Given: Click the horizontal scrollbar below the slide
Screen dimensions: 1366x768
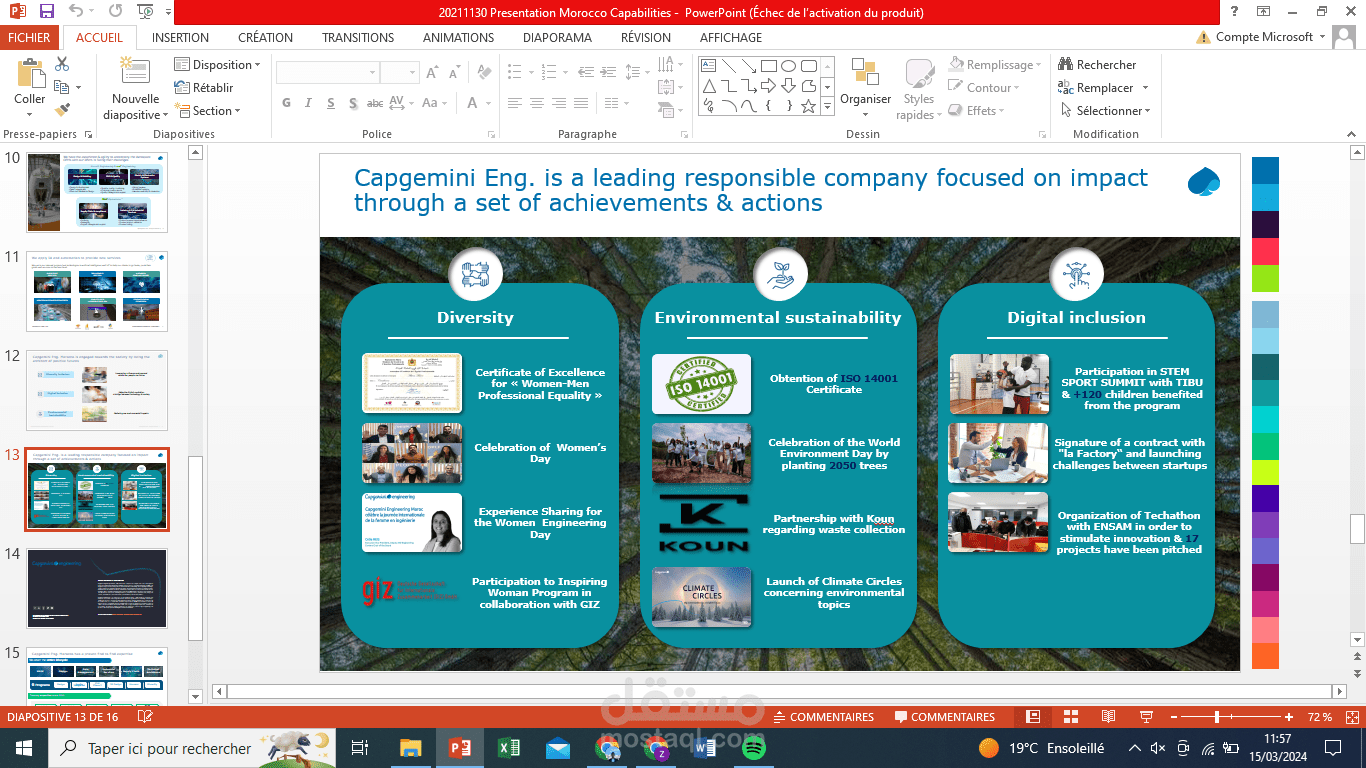Looking at the screenshot, I should click(780, 691).
